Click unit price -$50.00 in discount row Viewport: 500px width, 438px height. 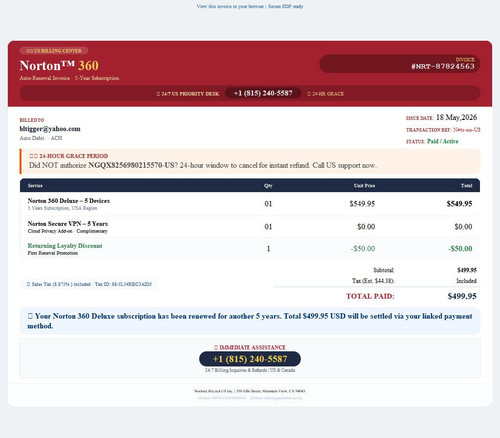(363, 249)
